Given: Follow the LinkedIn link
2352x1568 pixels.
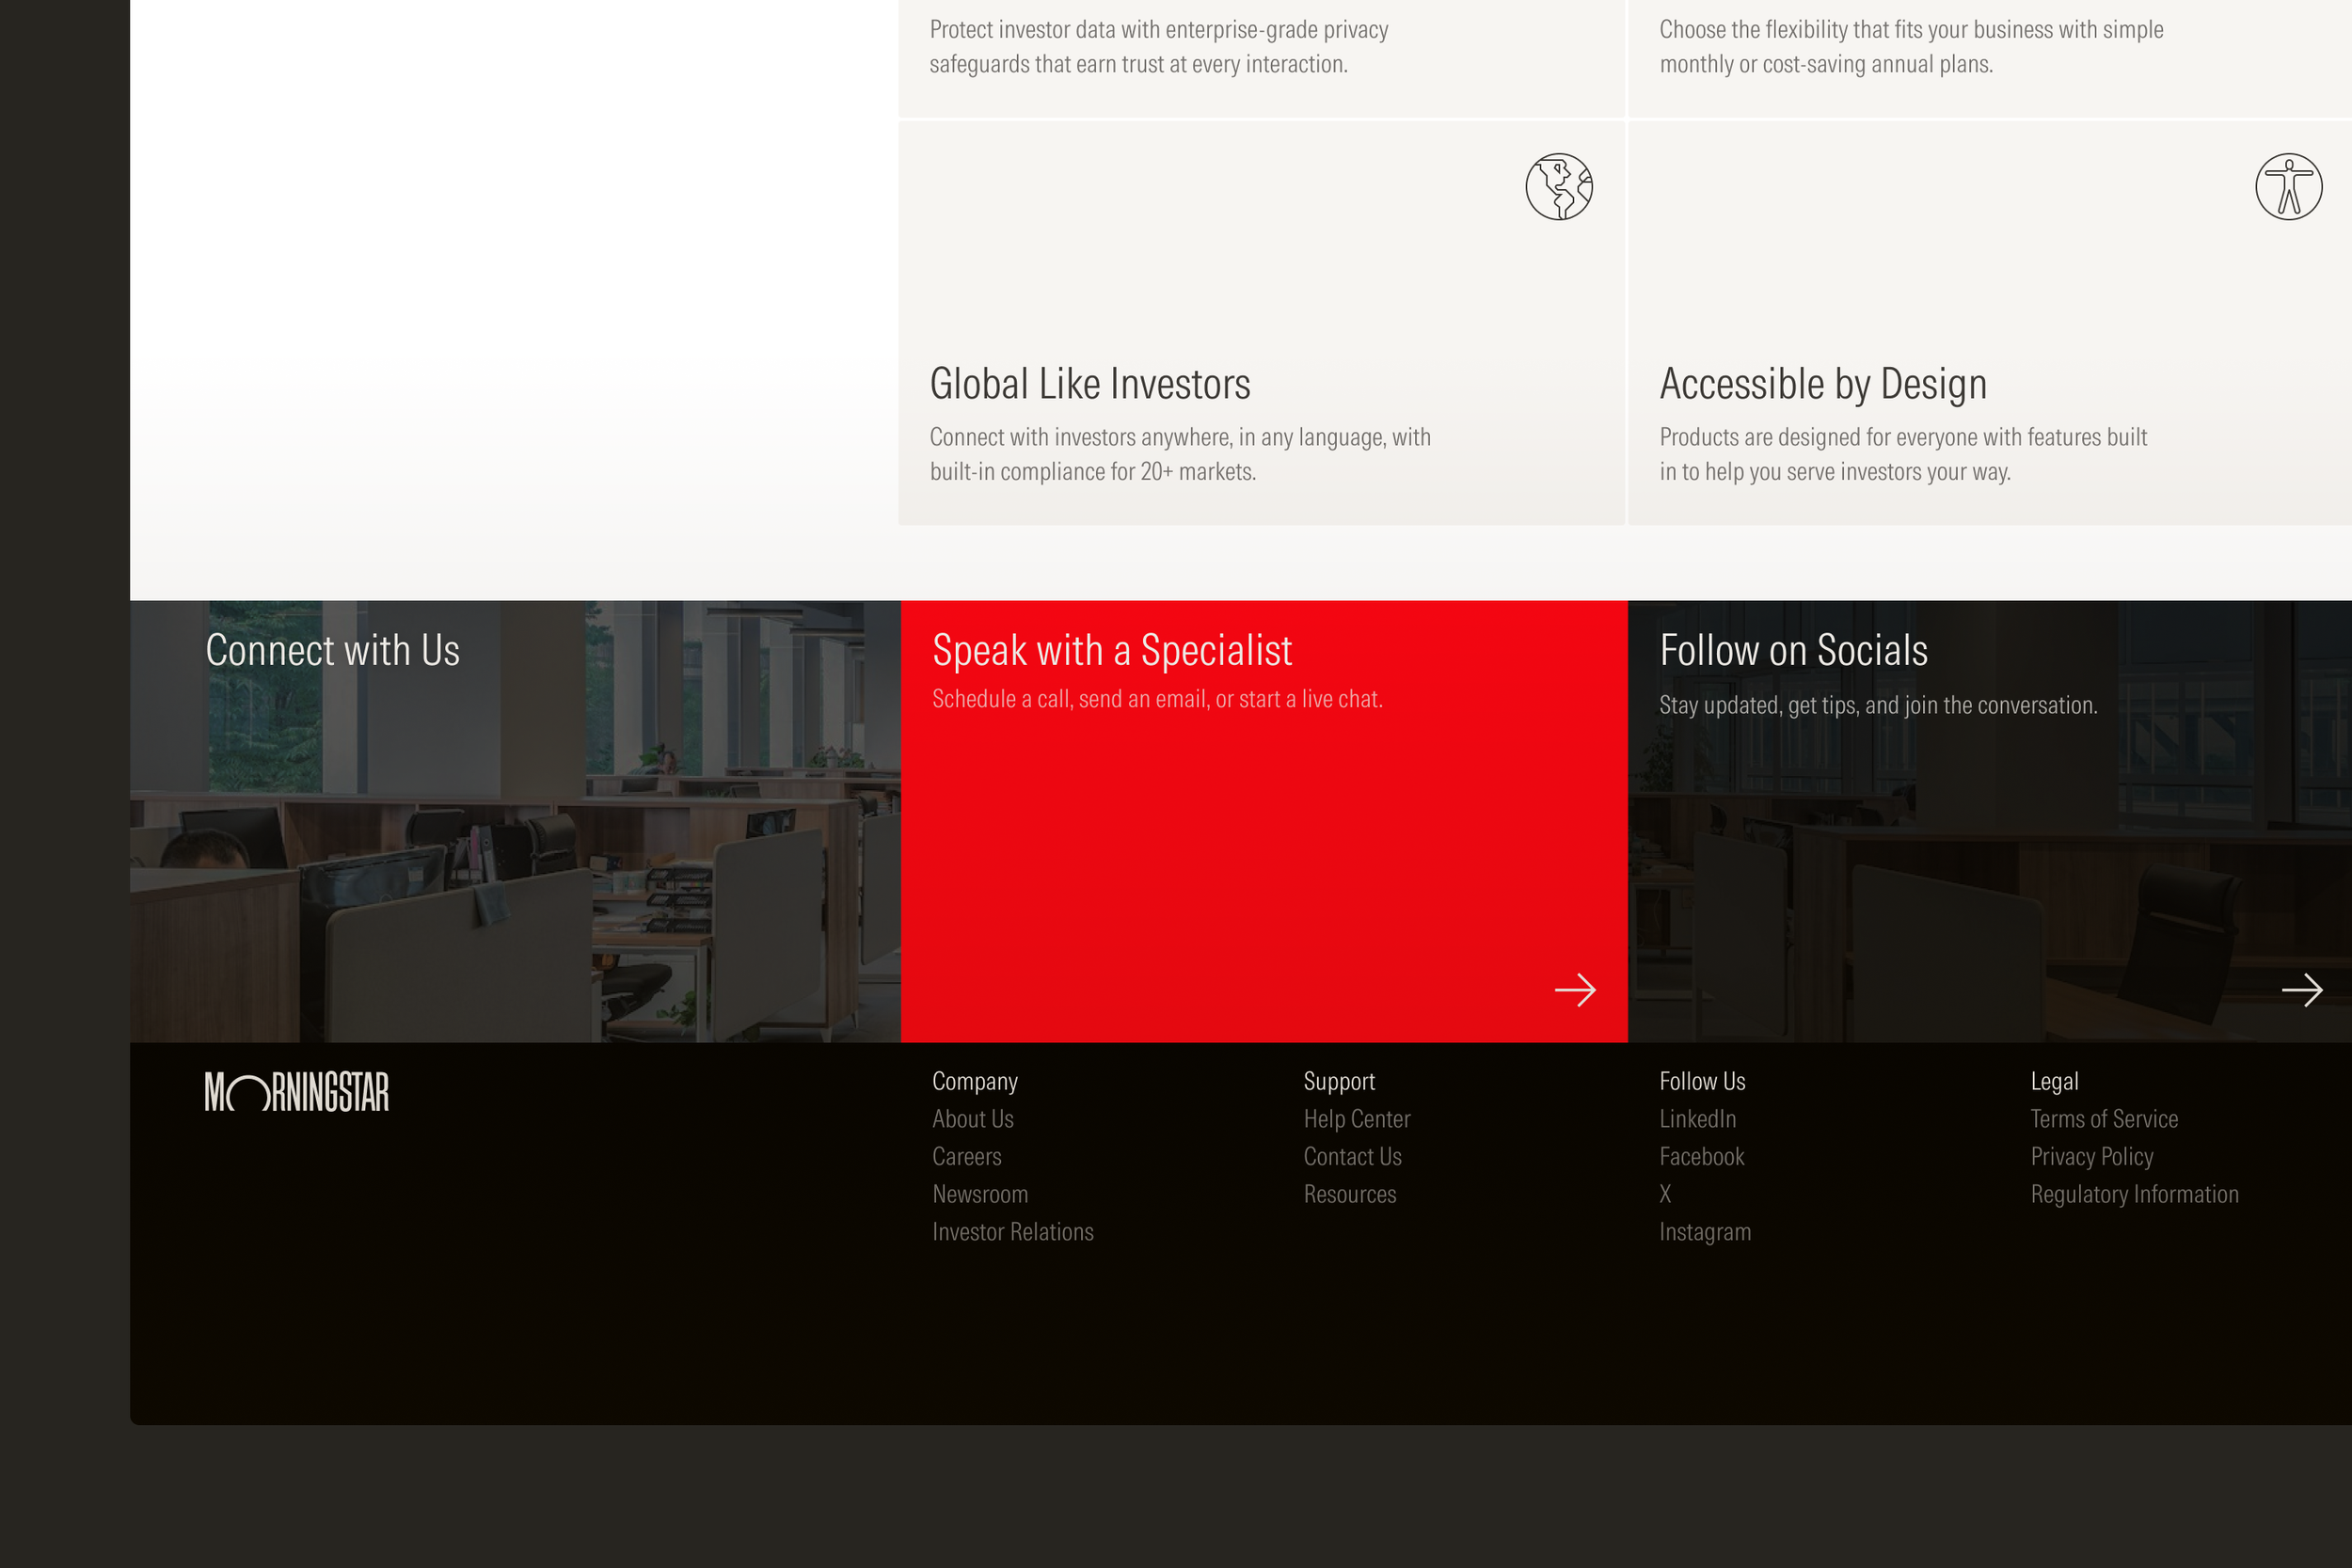Looking at the screenshot, I should pos(1697,1119).
